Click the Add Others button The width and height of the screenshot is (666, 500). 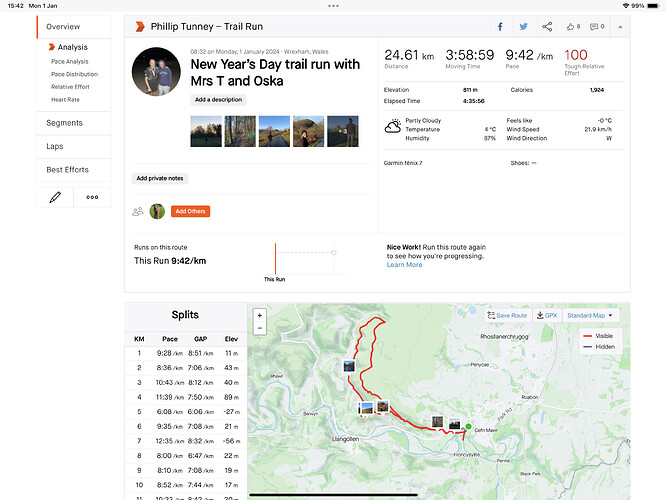click(x=190, y=211)
